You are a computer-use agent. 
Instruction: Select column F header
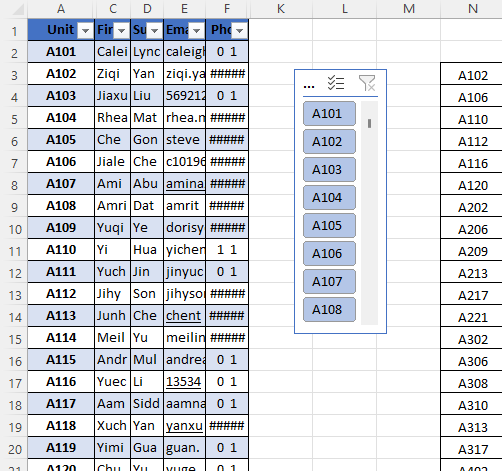(x=227, y=9)
